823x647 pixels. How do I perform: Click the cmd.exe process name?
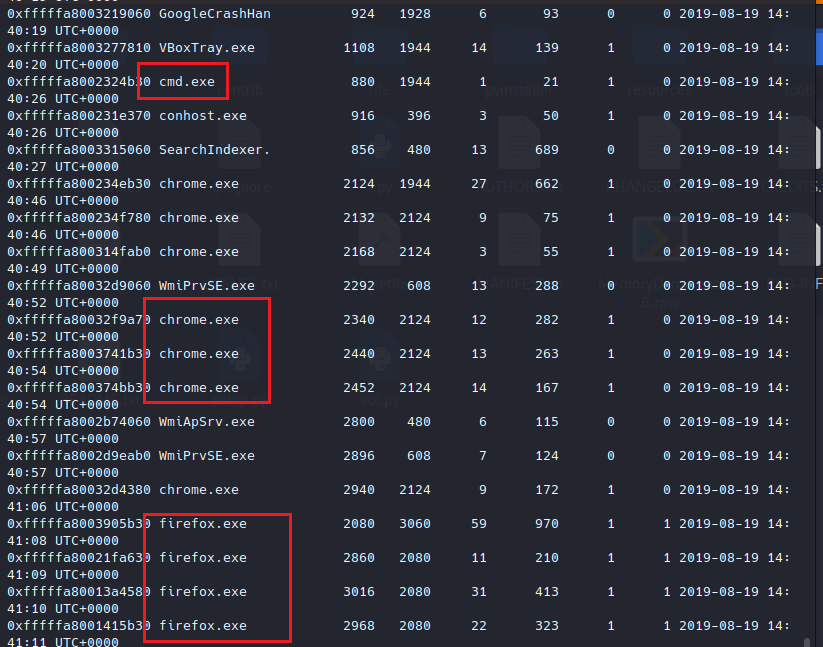click(x=187, y=82)
